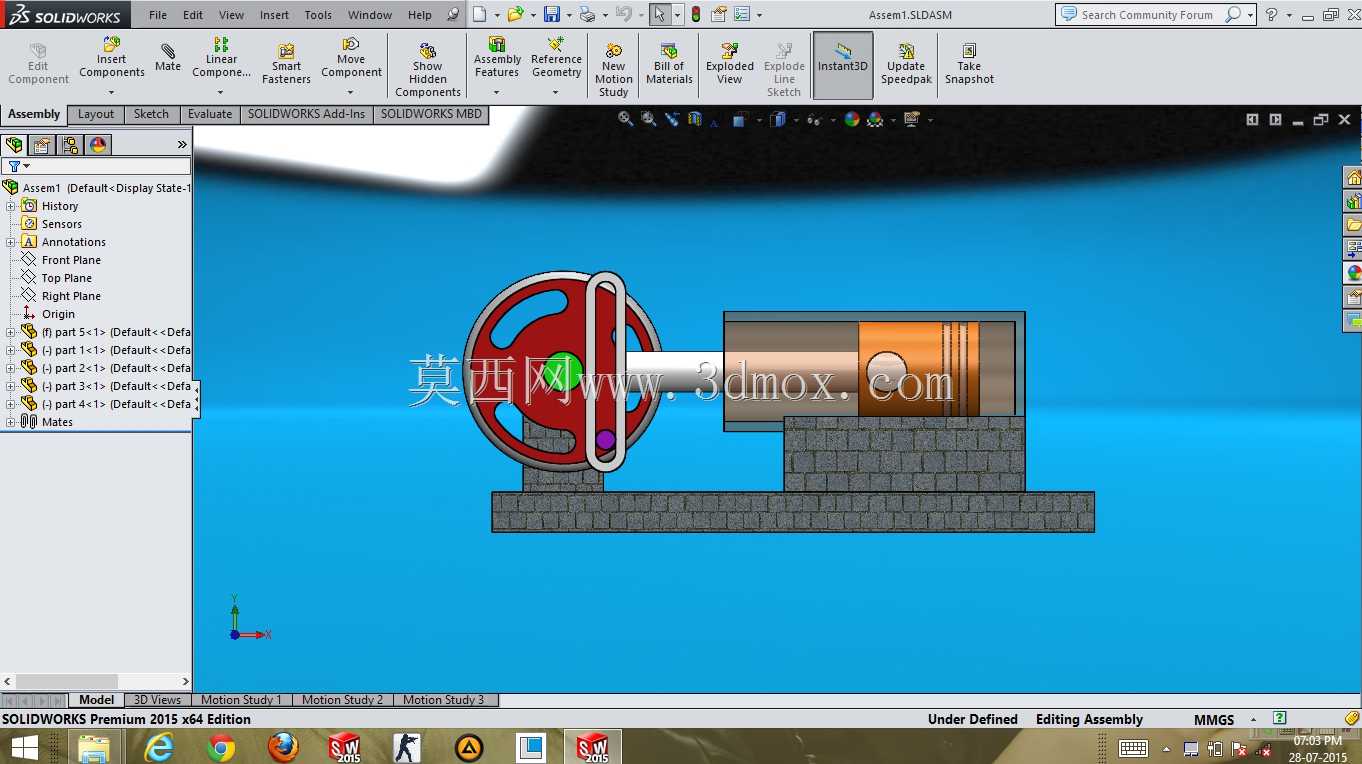Click Zoom to Fit in view toolbar
This screenshot has height=764, width=1362.
(625, 119)
